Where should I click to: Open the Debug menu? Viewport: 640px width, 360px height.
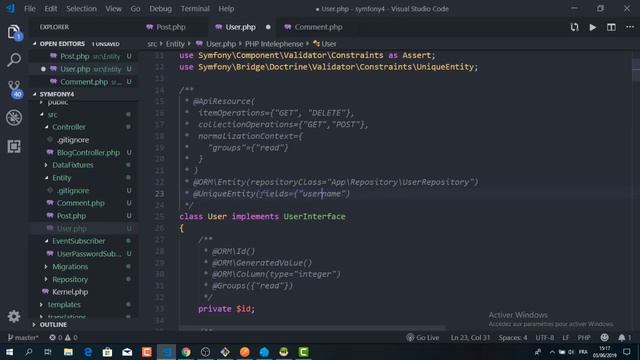coord(160,9)
